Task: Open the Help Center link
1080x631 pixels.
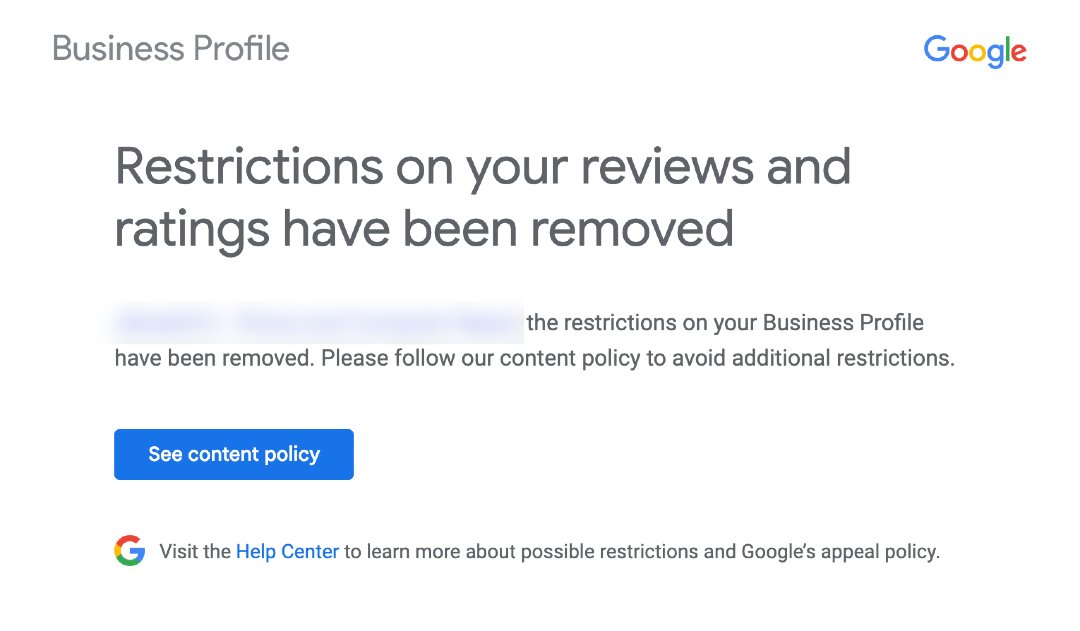Action: [287, 551]
